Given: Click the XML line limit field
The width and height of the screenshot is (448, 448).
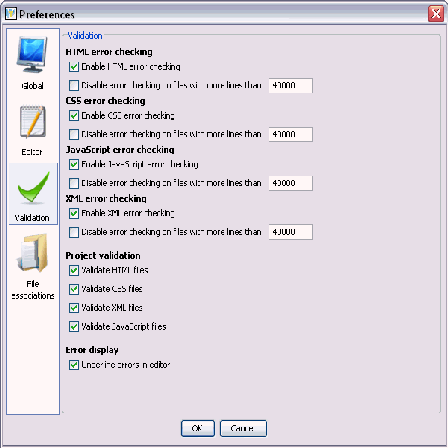Looking at the screenshot, I should tap(291, 232).
